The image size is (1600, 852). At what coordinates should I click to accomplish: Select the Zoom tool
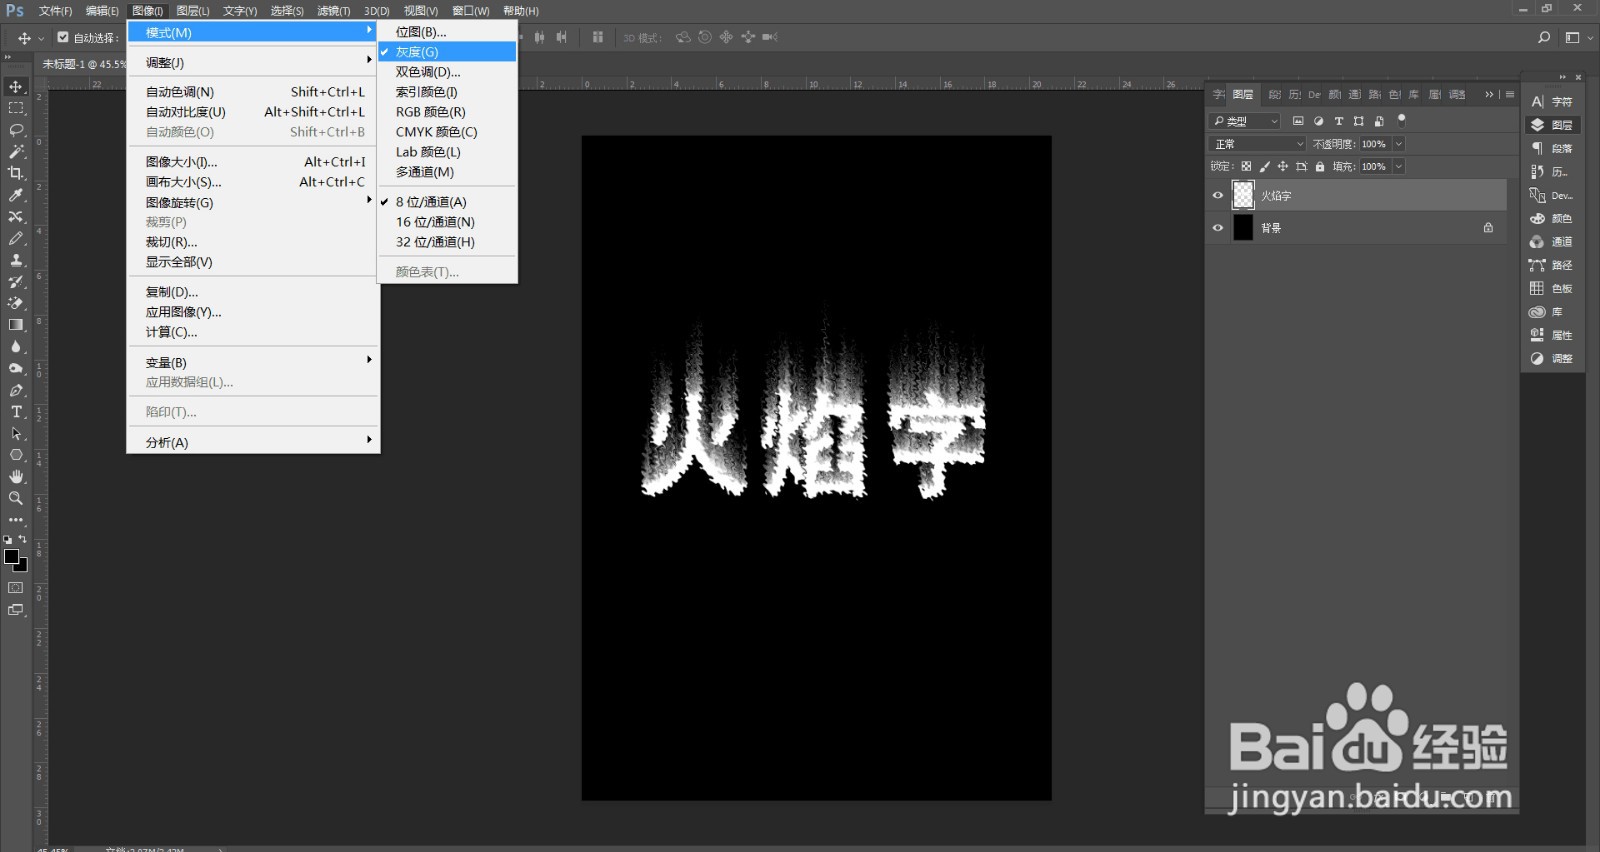(16, 498)
